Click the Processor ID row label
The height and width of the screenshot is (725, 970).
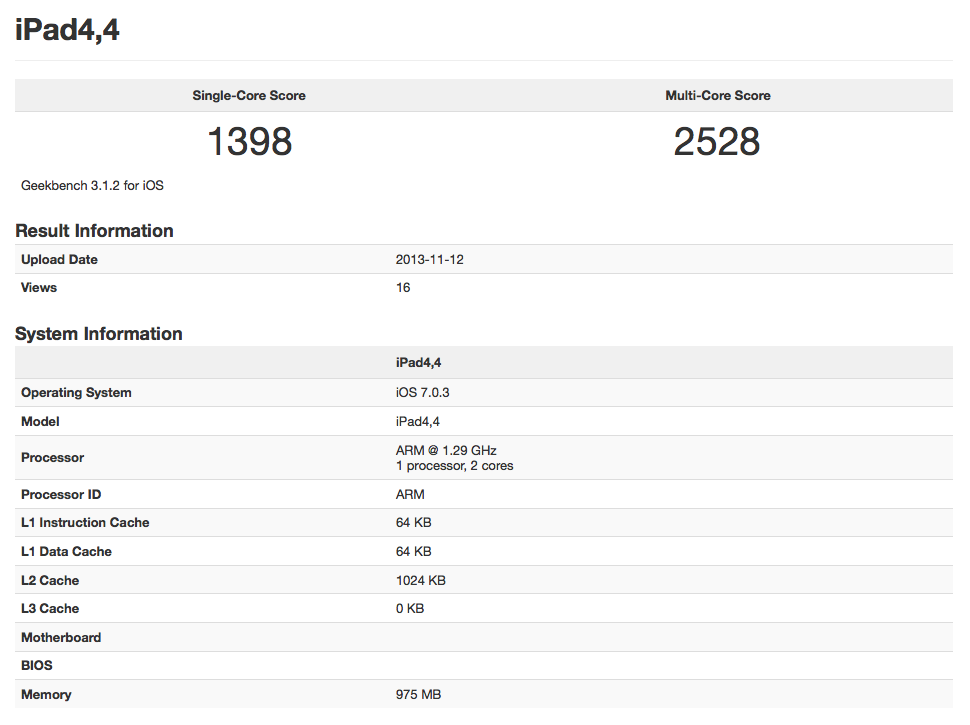61,495
